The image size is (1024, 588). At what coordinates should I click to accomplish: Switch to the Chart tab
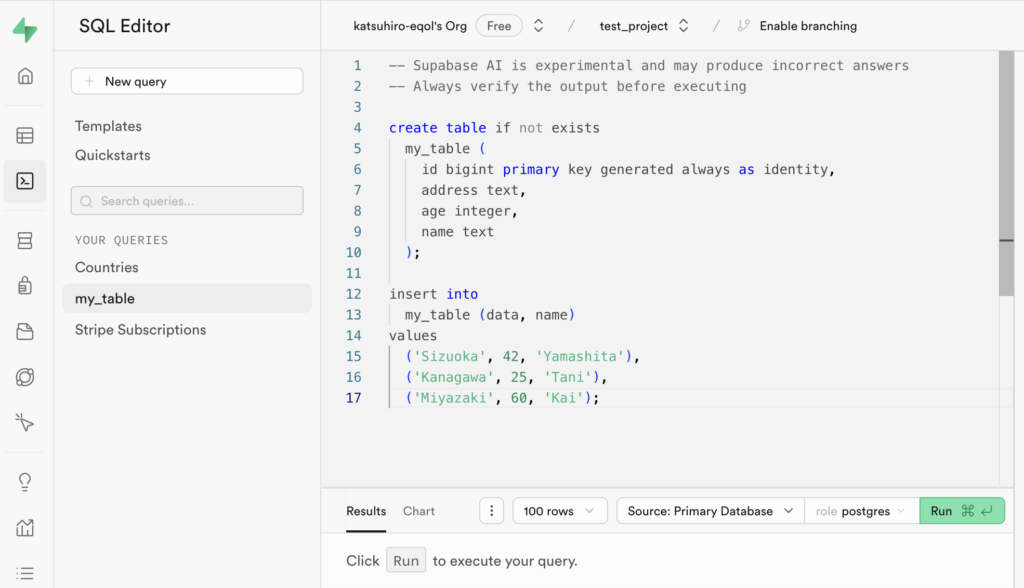click(419, 511)
